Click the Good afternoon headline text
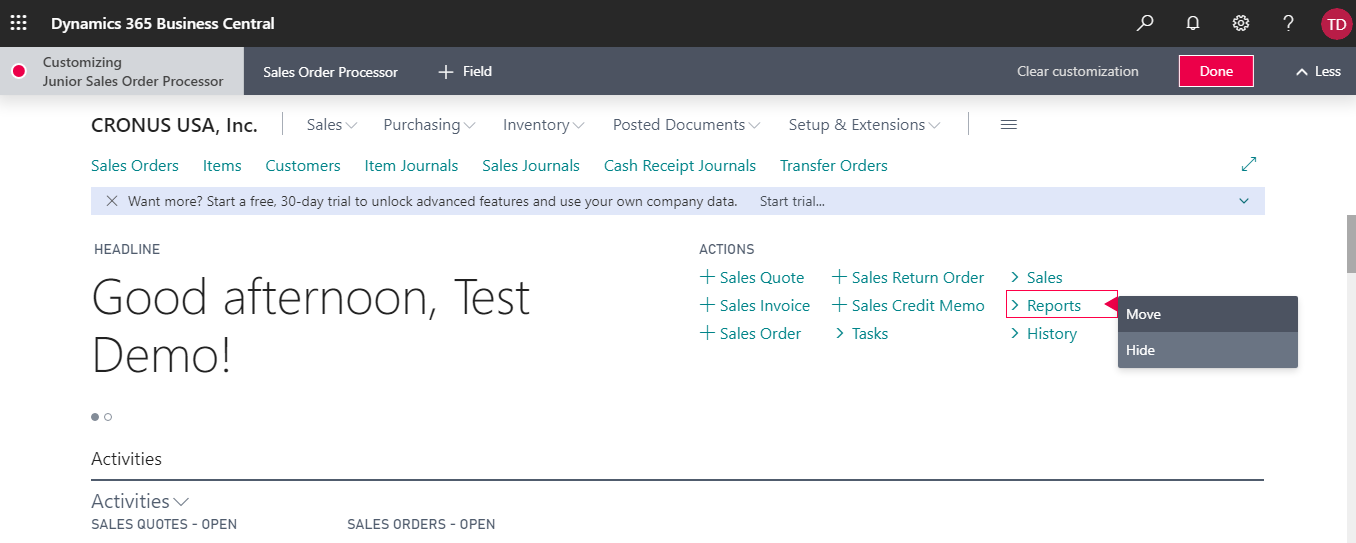The width and height of the screenshot is (1356, 543). pyautogui.click(x=311, y=327)
